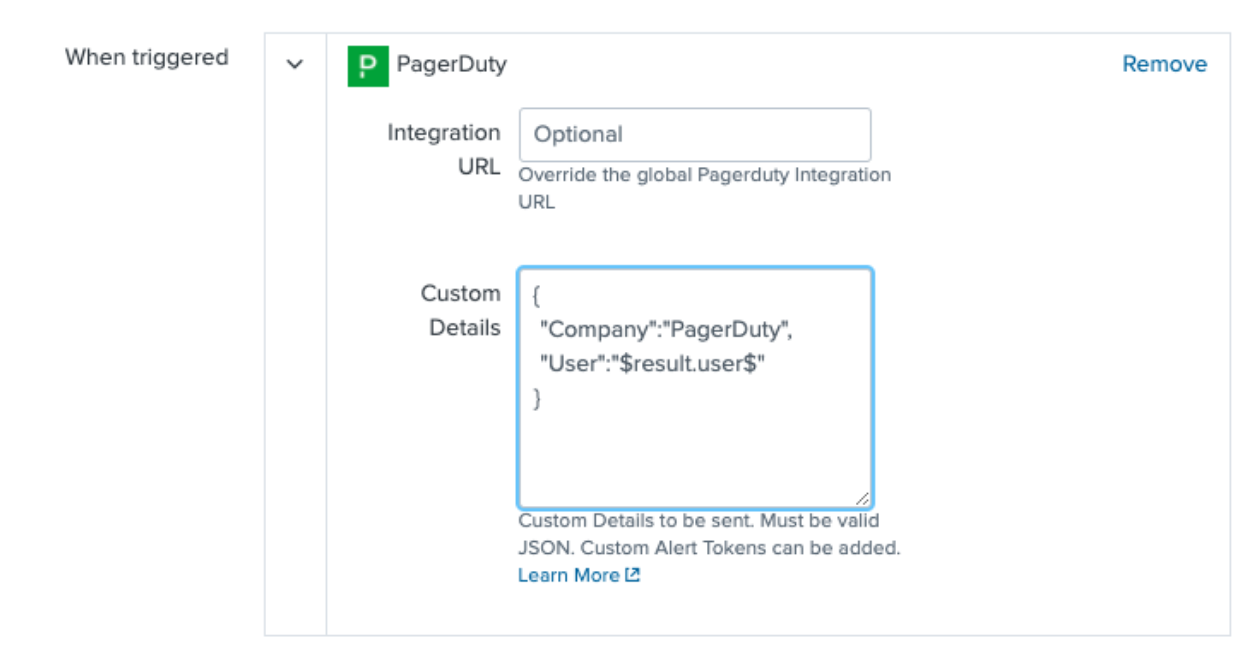The width and height of the screenshot is (1248, 660).
Task: Click the Integration URL field label
Action: [444, 149]
